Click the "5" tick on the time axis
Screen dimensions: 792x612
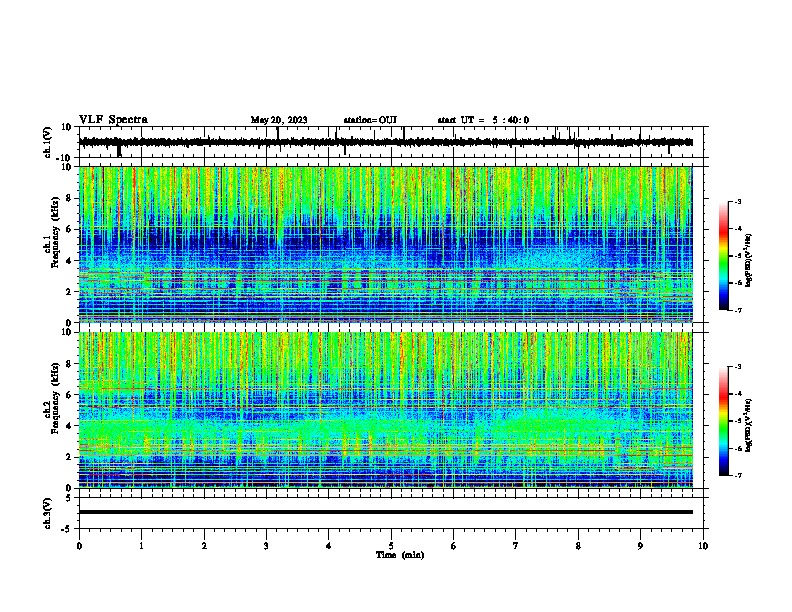coord(391,546)
